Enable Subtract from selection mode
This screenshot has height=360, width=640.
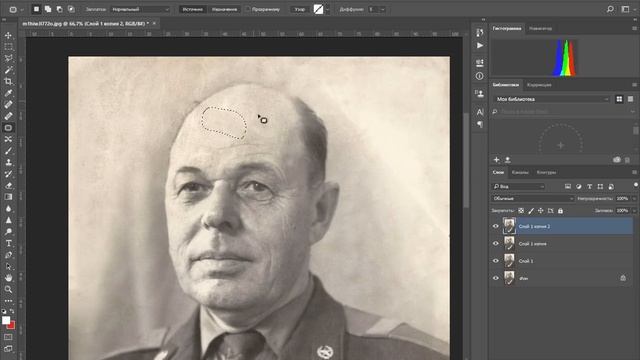point(60,9)
